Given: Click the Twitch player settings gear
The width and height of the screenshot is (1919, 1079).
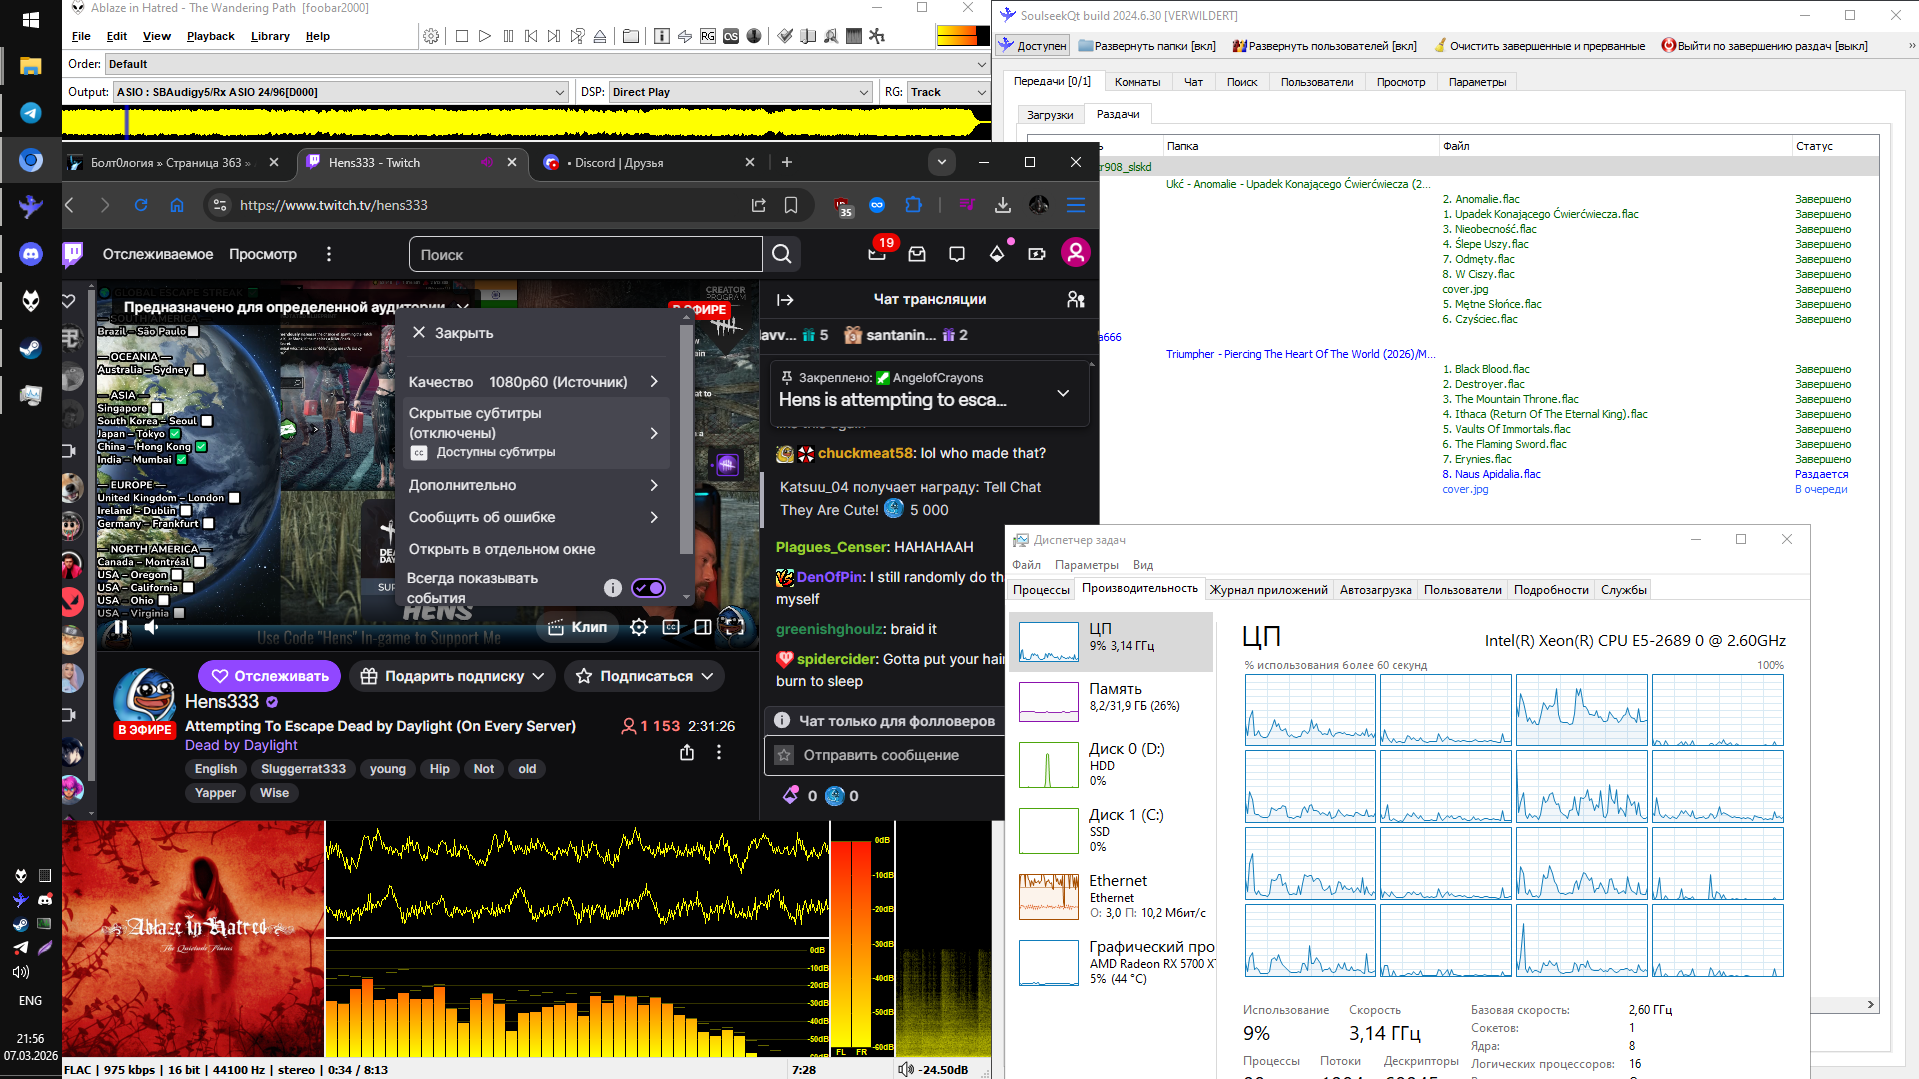Looking at the screenshot, I should pyautogui.click(x=639, y=627).
